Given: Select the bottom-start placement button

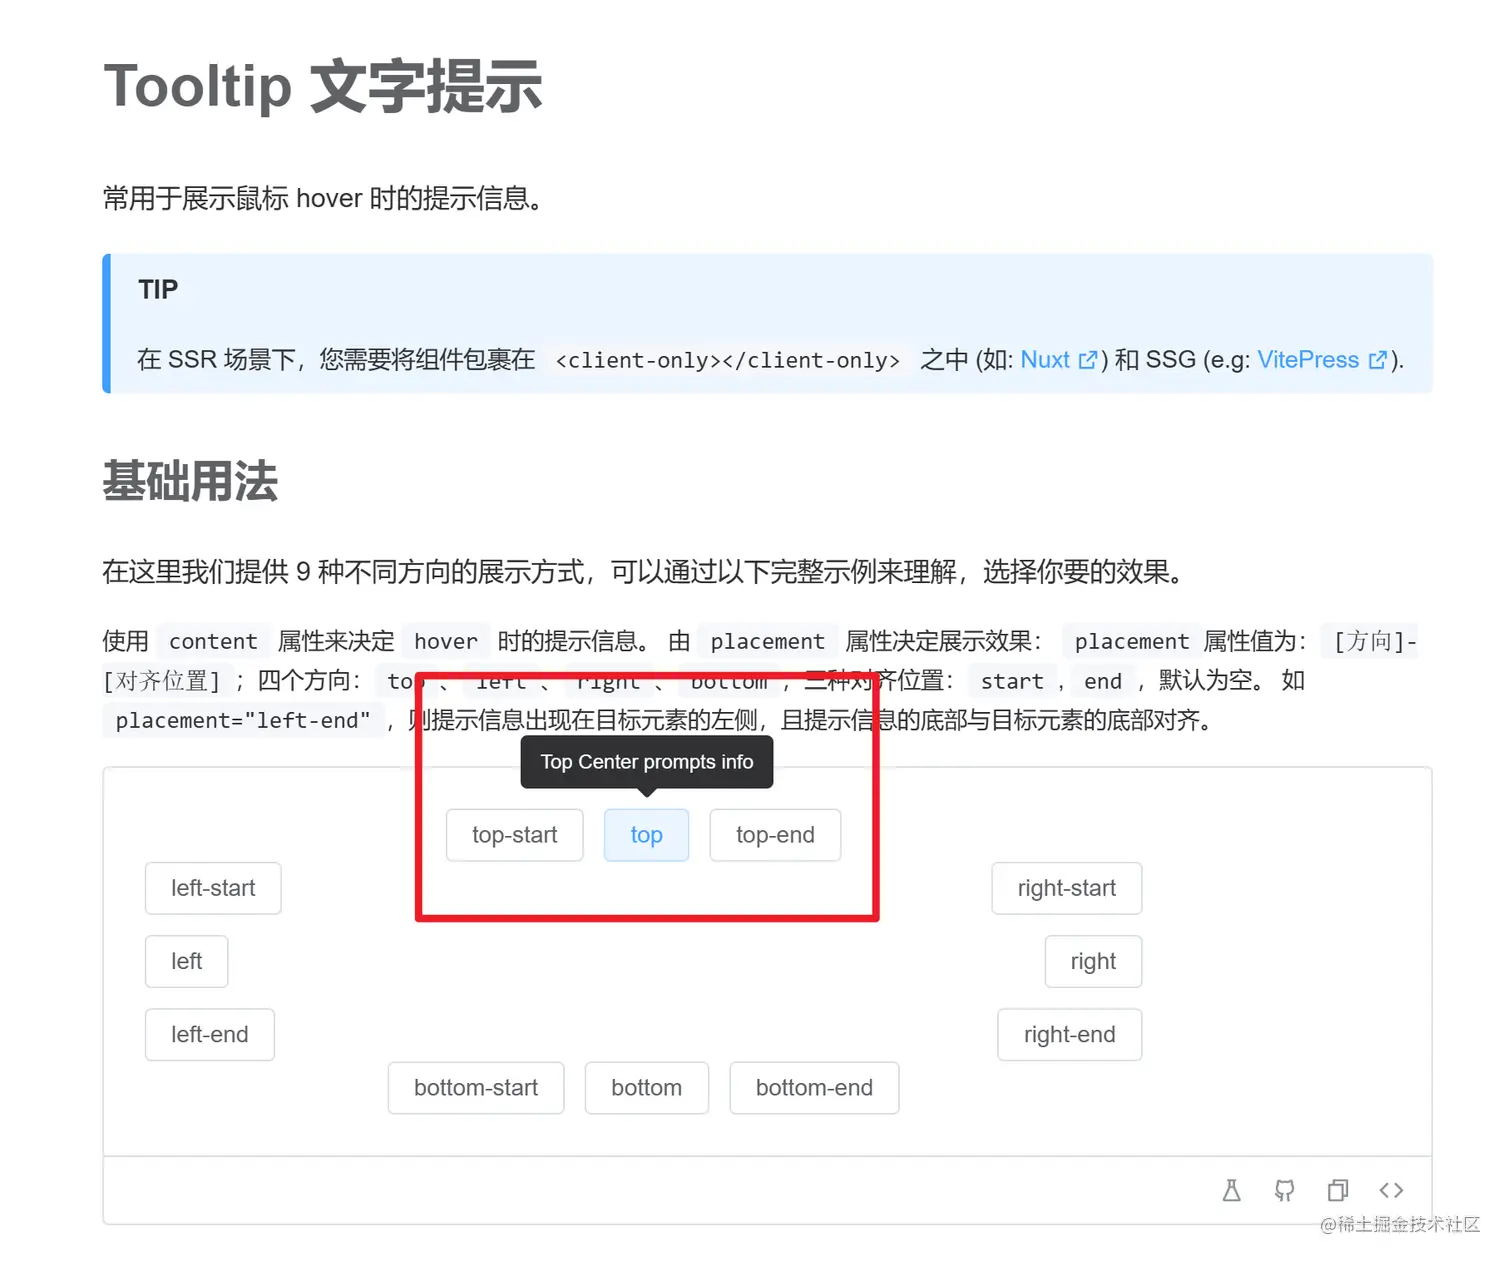Looking at the screenshot, I should [x=476, y=1088].
